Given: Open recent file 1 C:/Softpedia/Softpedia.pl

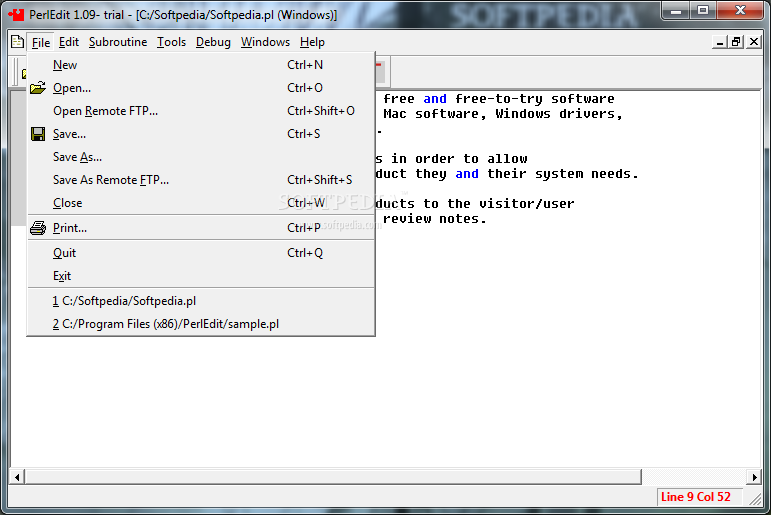Looking at the screenshot, I should pos(201,301).
